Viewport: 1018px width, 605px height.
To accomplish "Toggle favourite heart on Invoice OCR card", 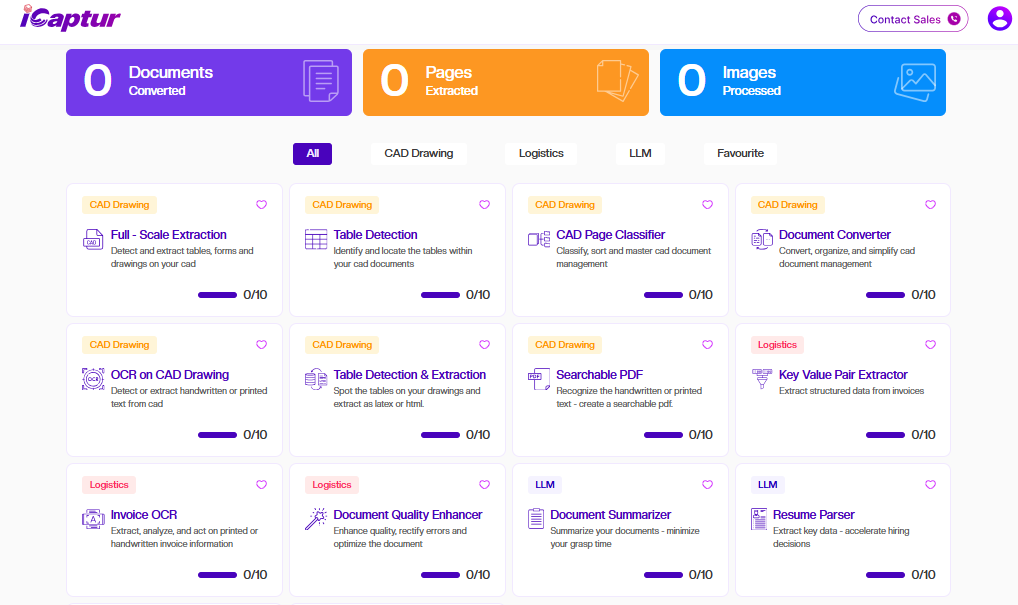I will [x=261, y=485].
